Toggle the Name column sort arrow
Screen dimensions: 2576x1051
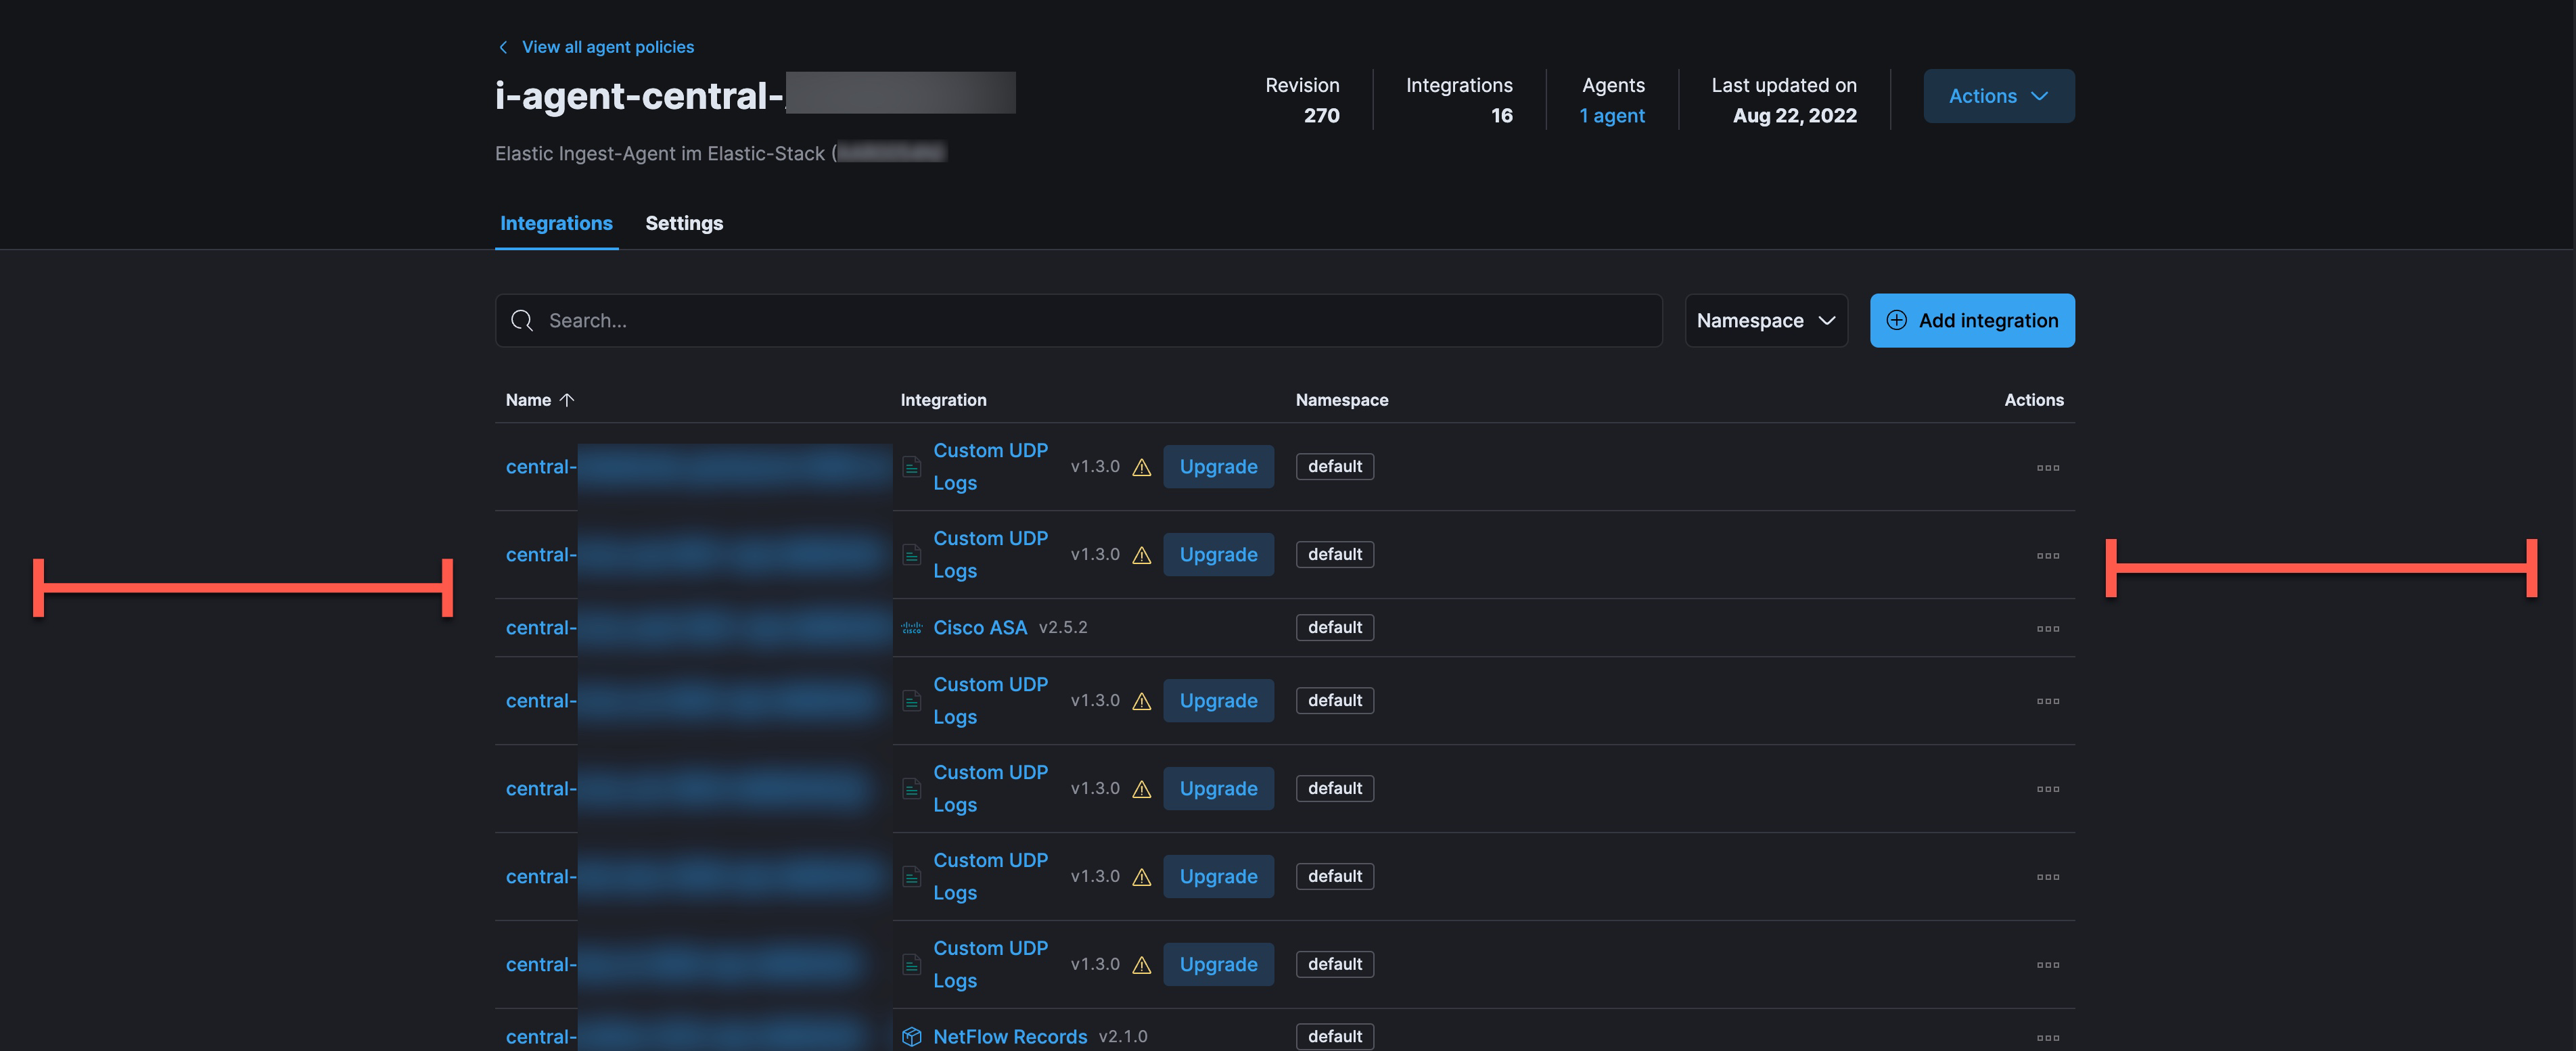(x=566, y=399)
